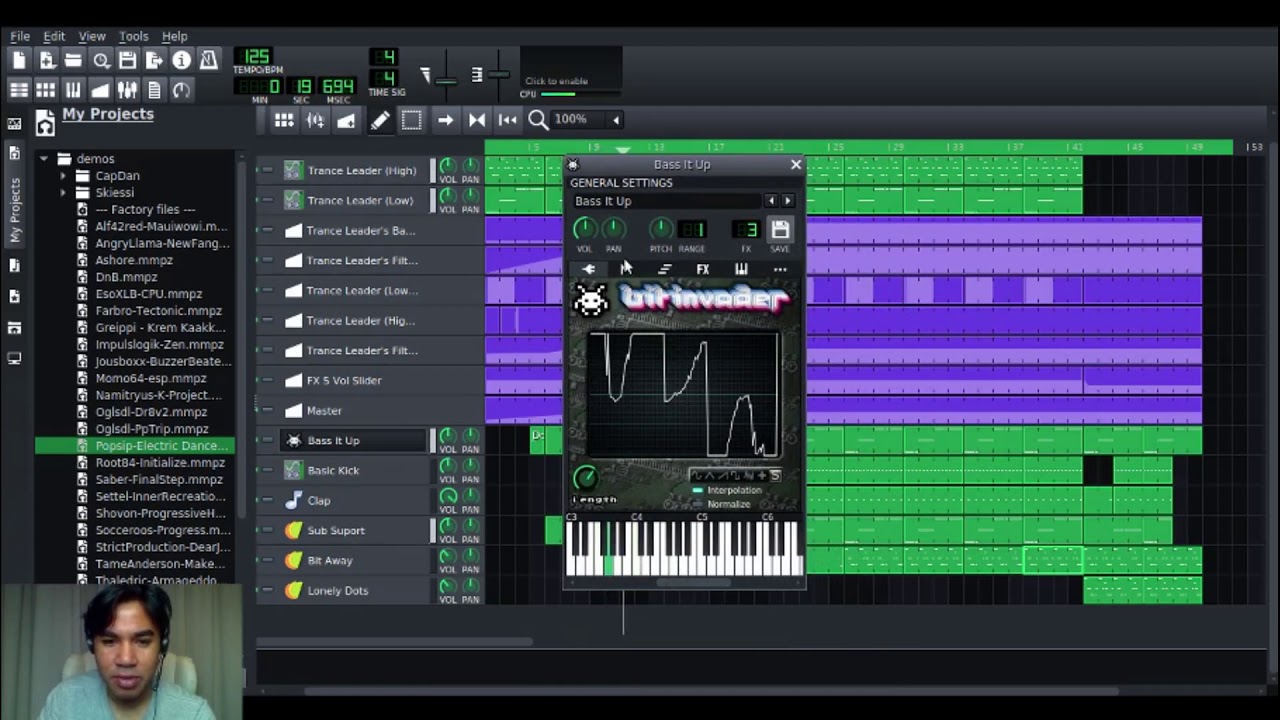Click the BitInvader sample length knob
1280x720 pixels.
(585, 477)
